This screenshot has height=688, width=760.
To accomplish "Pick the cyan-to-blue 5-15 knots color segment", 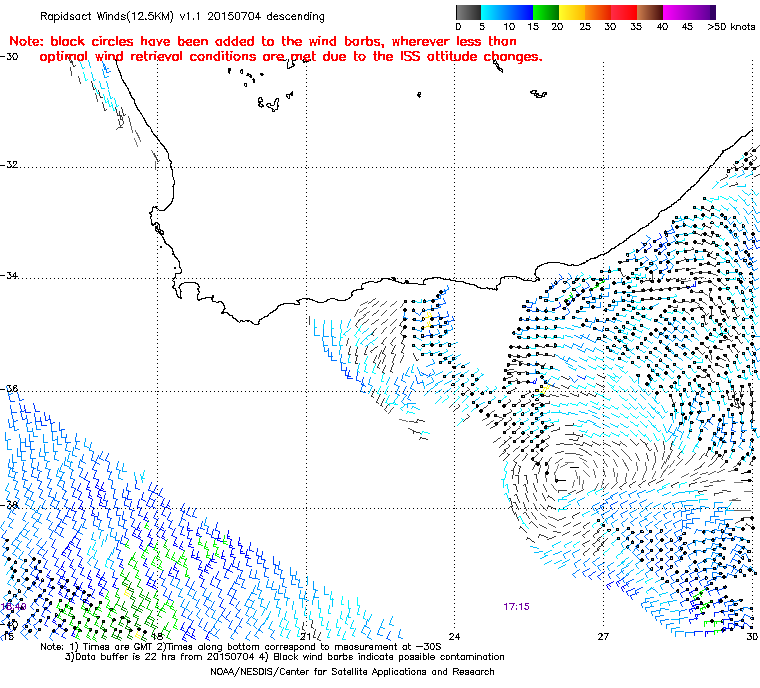I will [x=507, y=12].
